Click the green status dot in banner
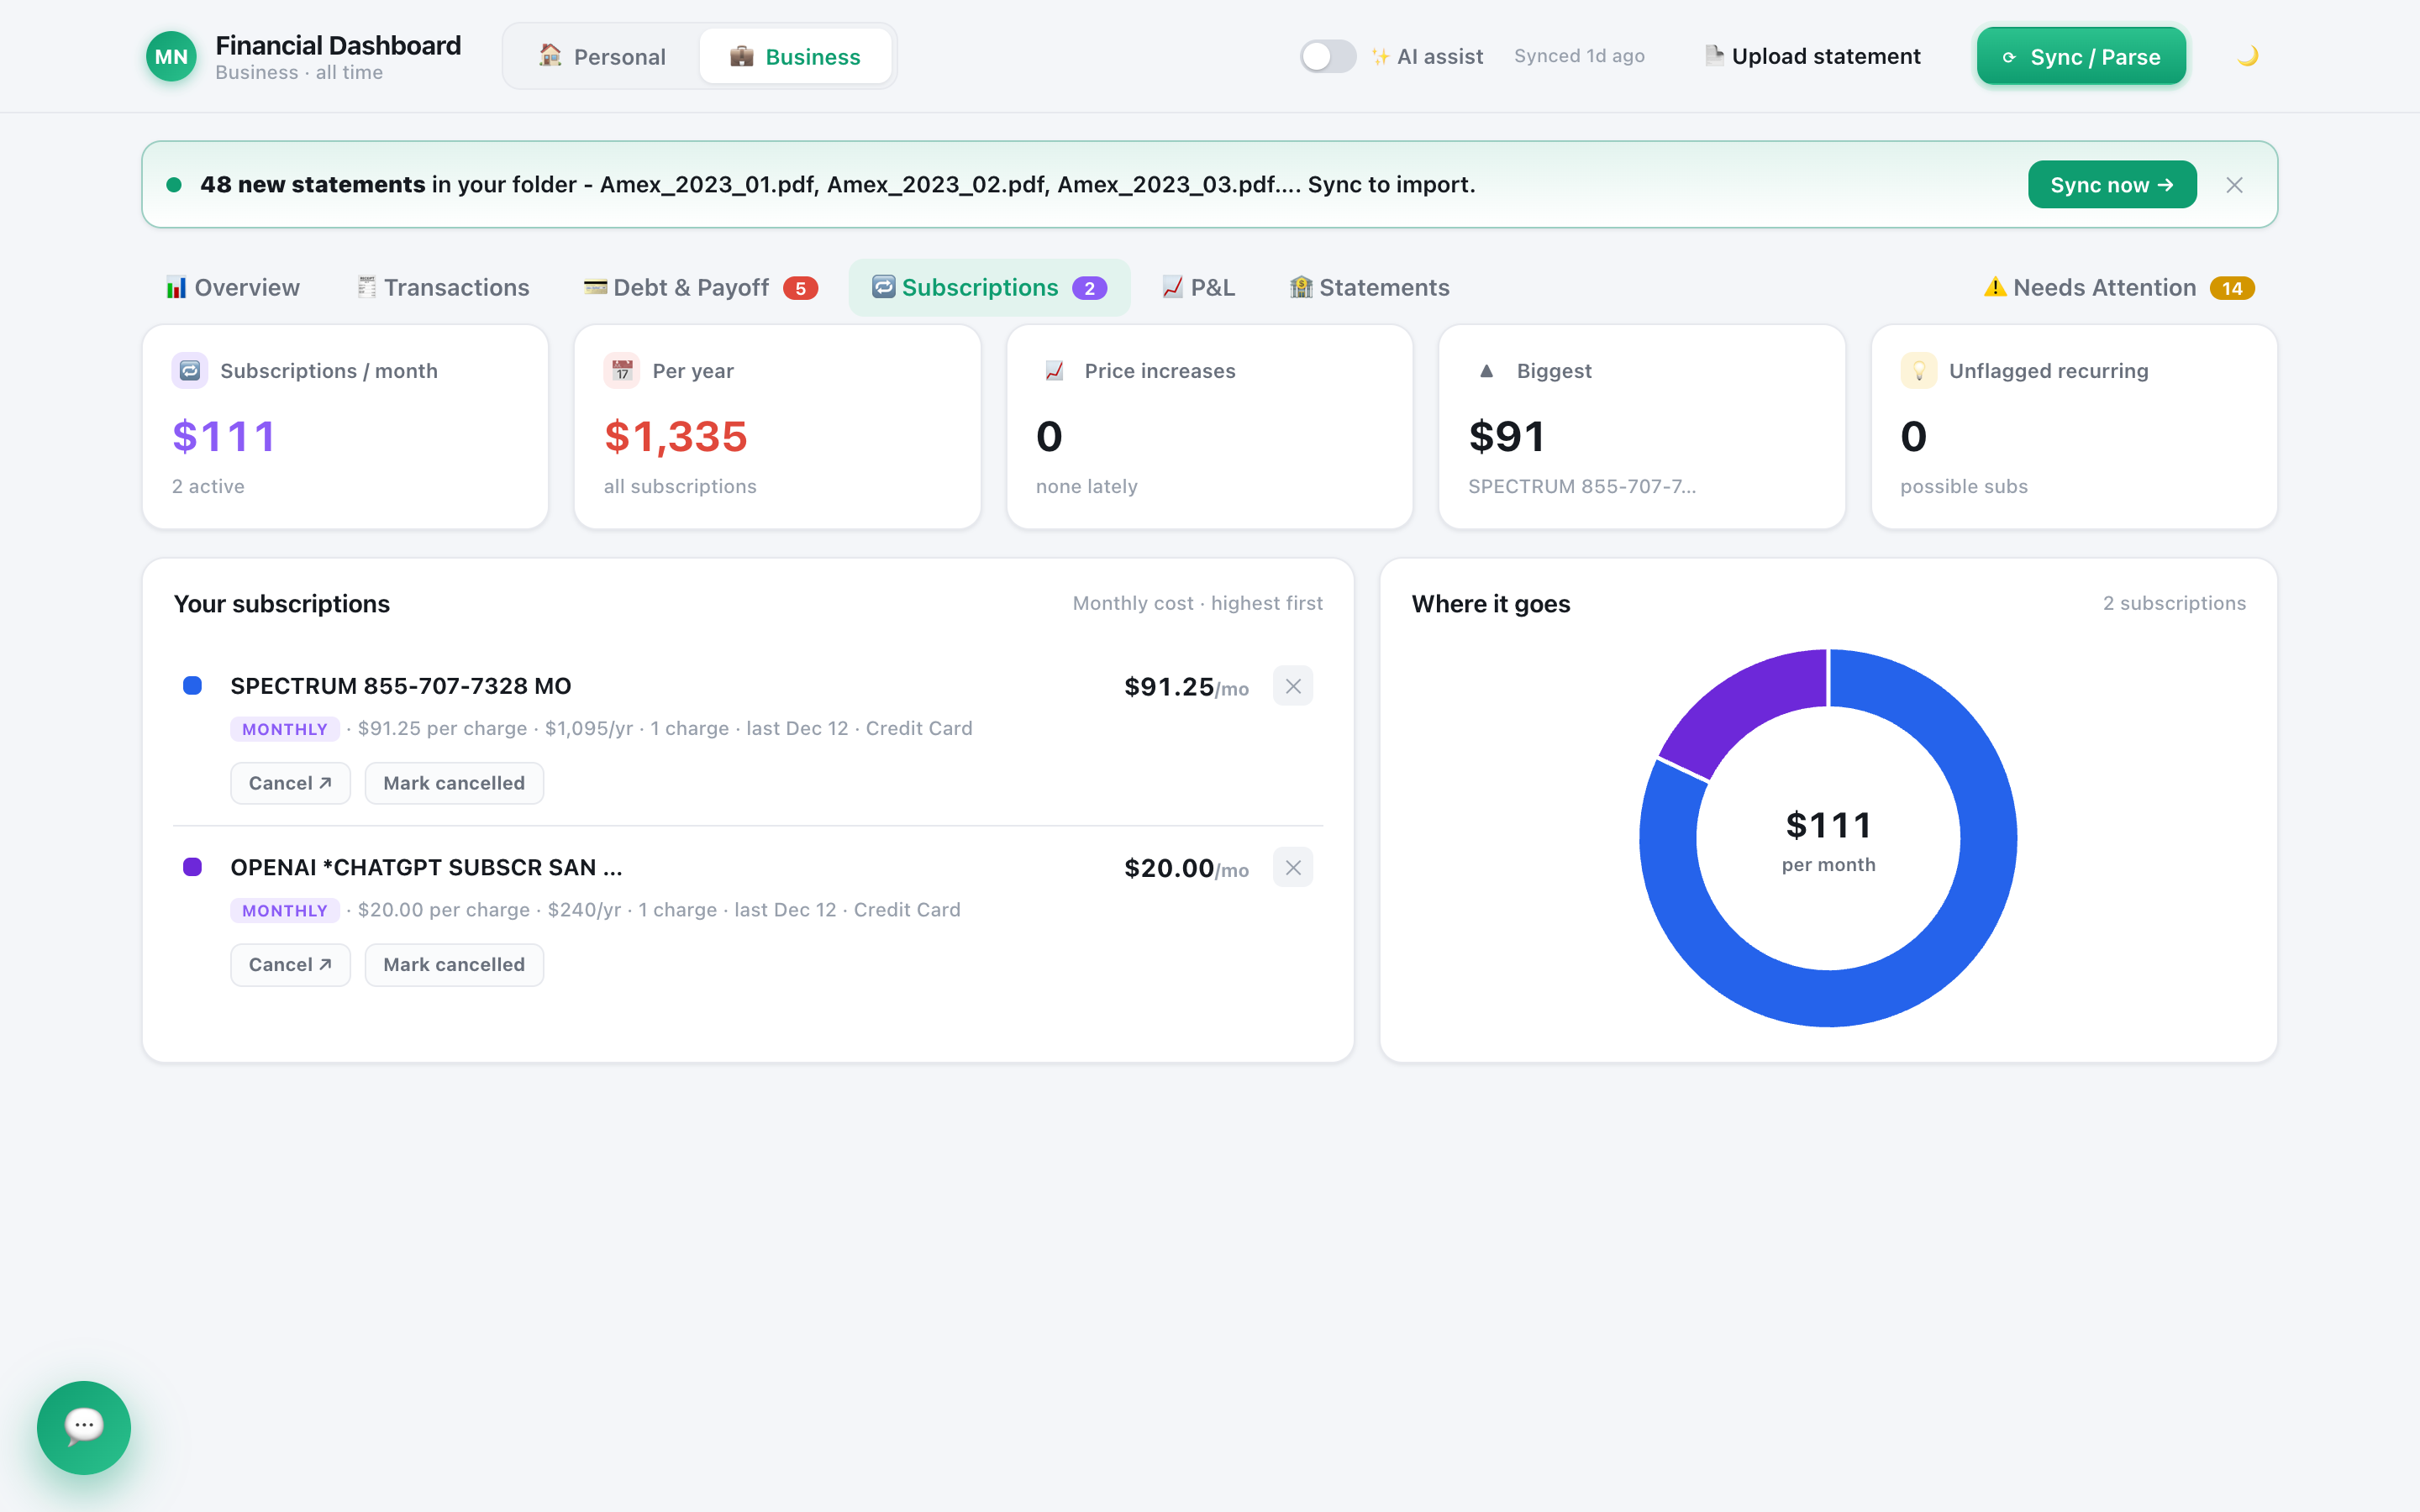This screenshot has width=2420, height=1512. point(174,185)
